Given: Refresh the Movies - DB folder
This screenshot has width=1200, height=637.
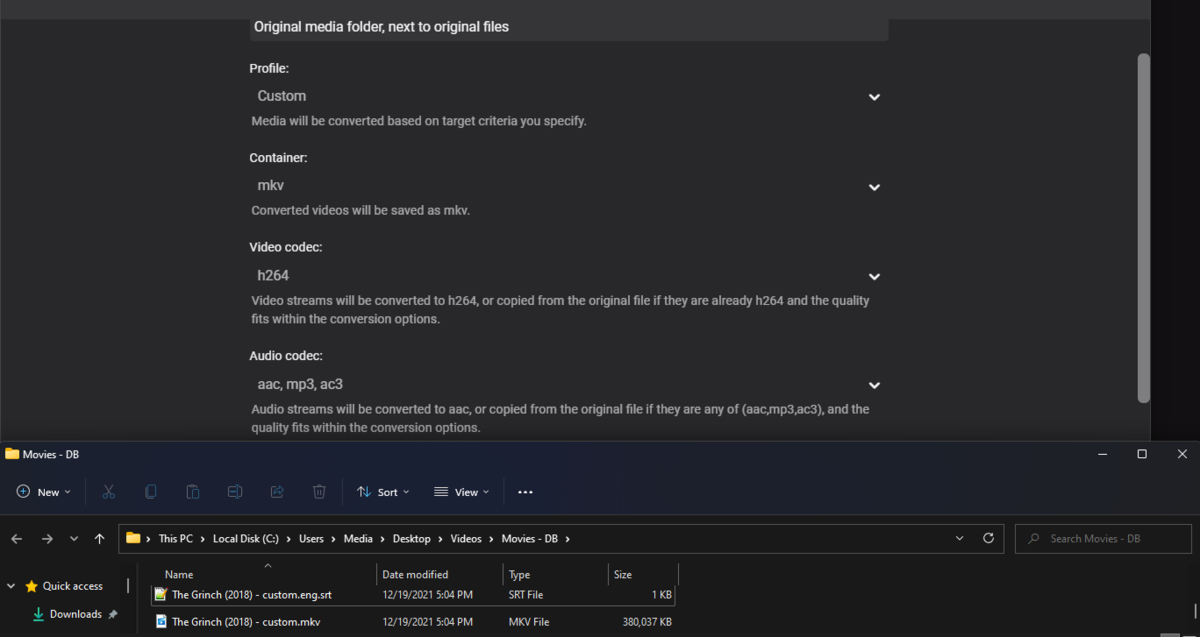Looking at the screenshot, I should point(988,538).
